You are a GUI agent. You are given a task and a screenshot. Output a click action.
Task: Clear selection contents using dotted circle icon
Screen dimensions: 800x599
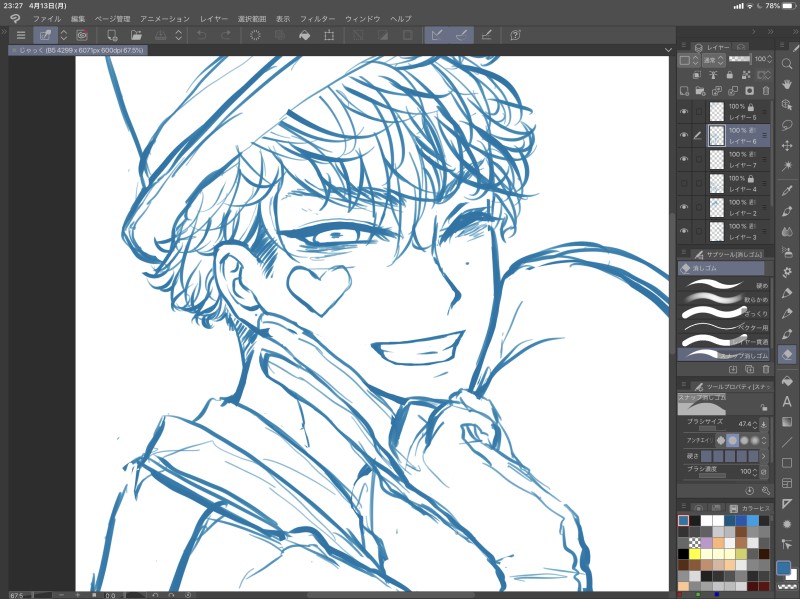click(255, 35)
